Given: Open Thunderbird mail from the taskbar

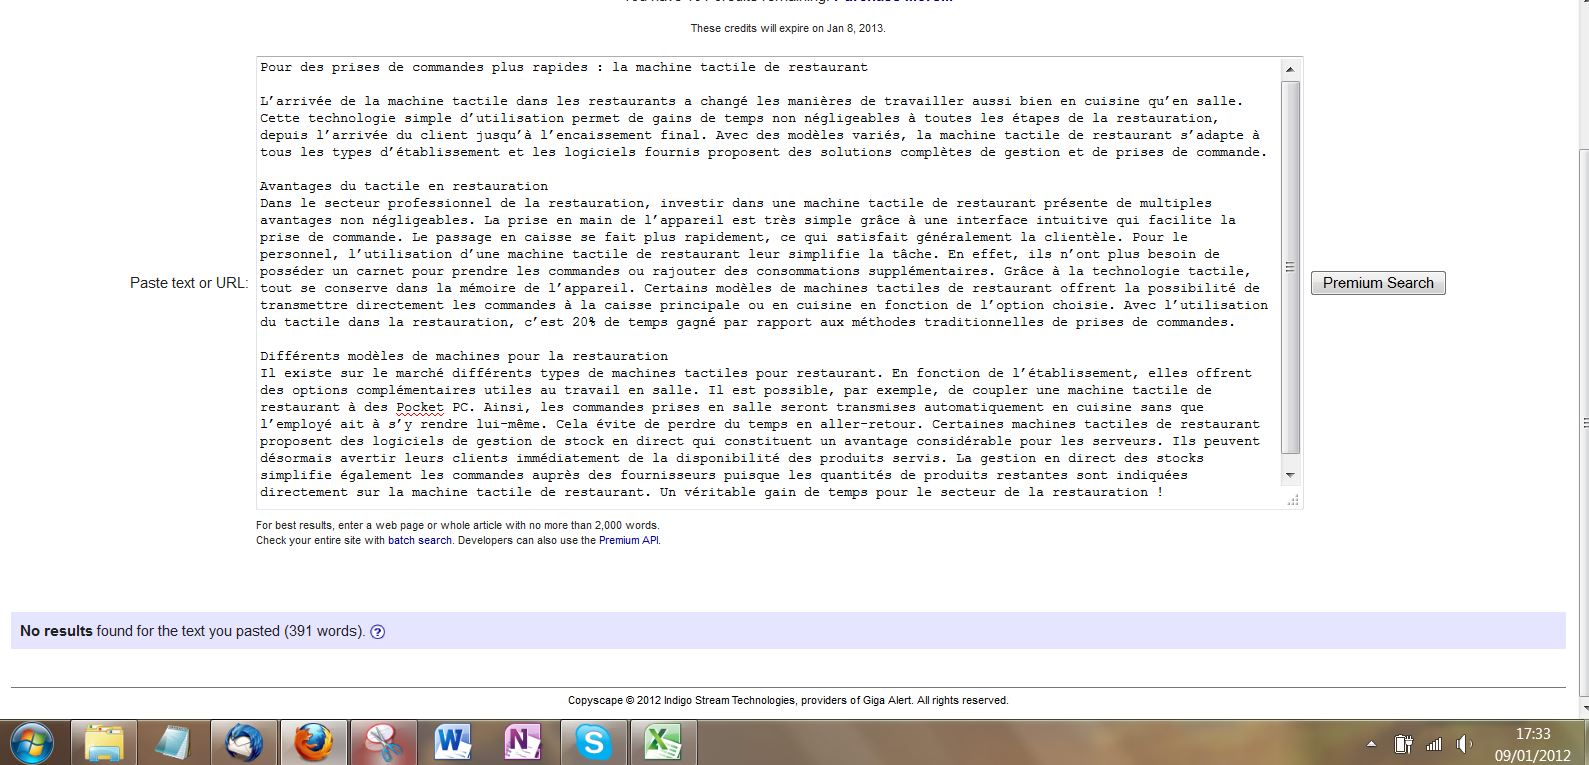Looking at the screenshot, I should pos(244,743).
